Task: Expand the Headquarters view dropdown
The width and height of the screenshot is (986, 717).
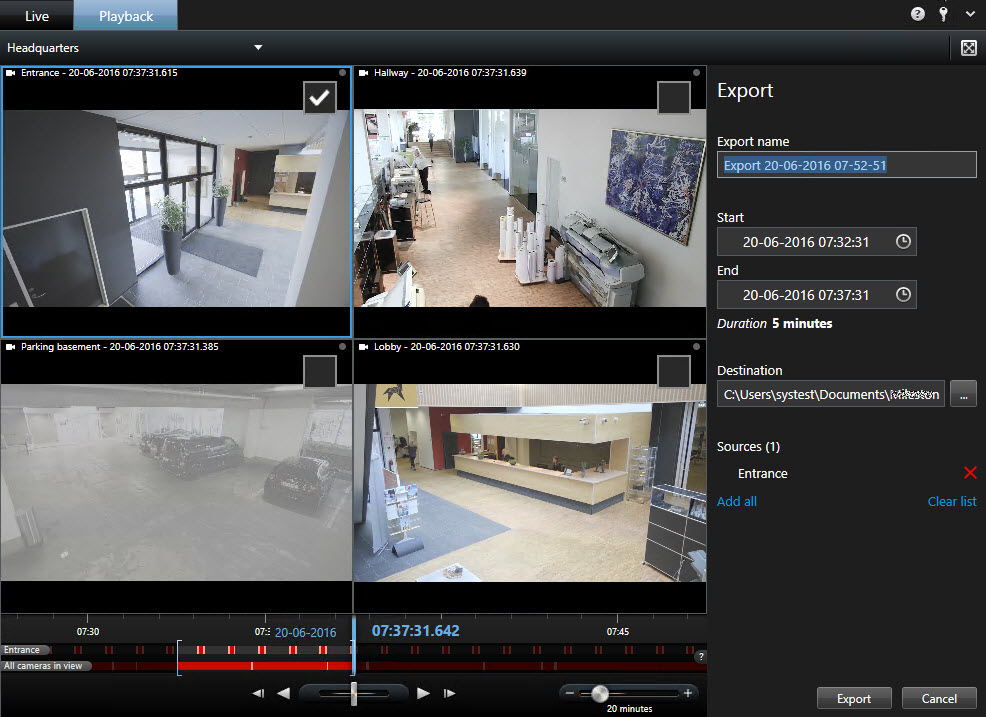Action: point(258,47)
